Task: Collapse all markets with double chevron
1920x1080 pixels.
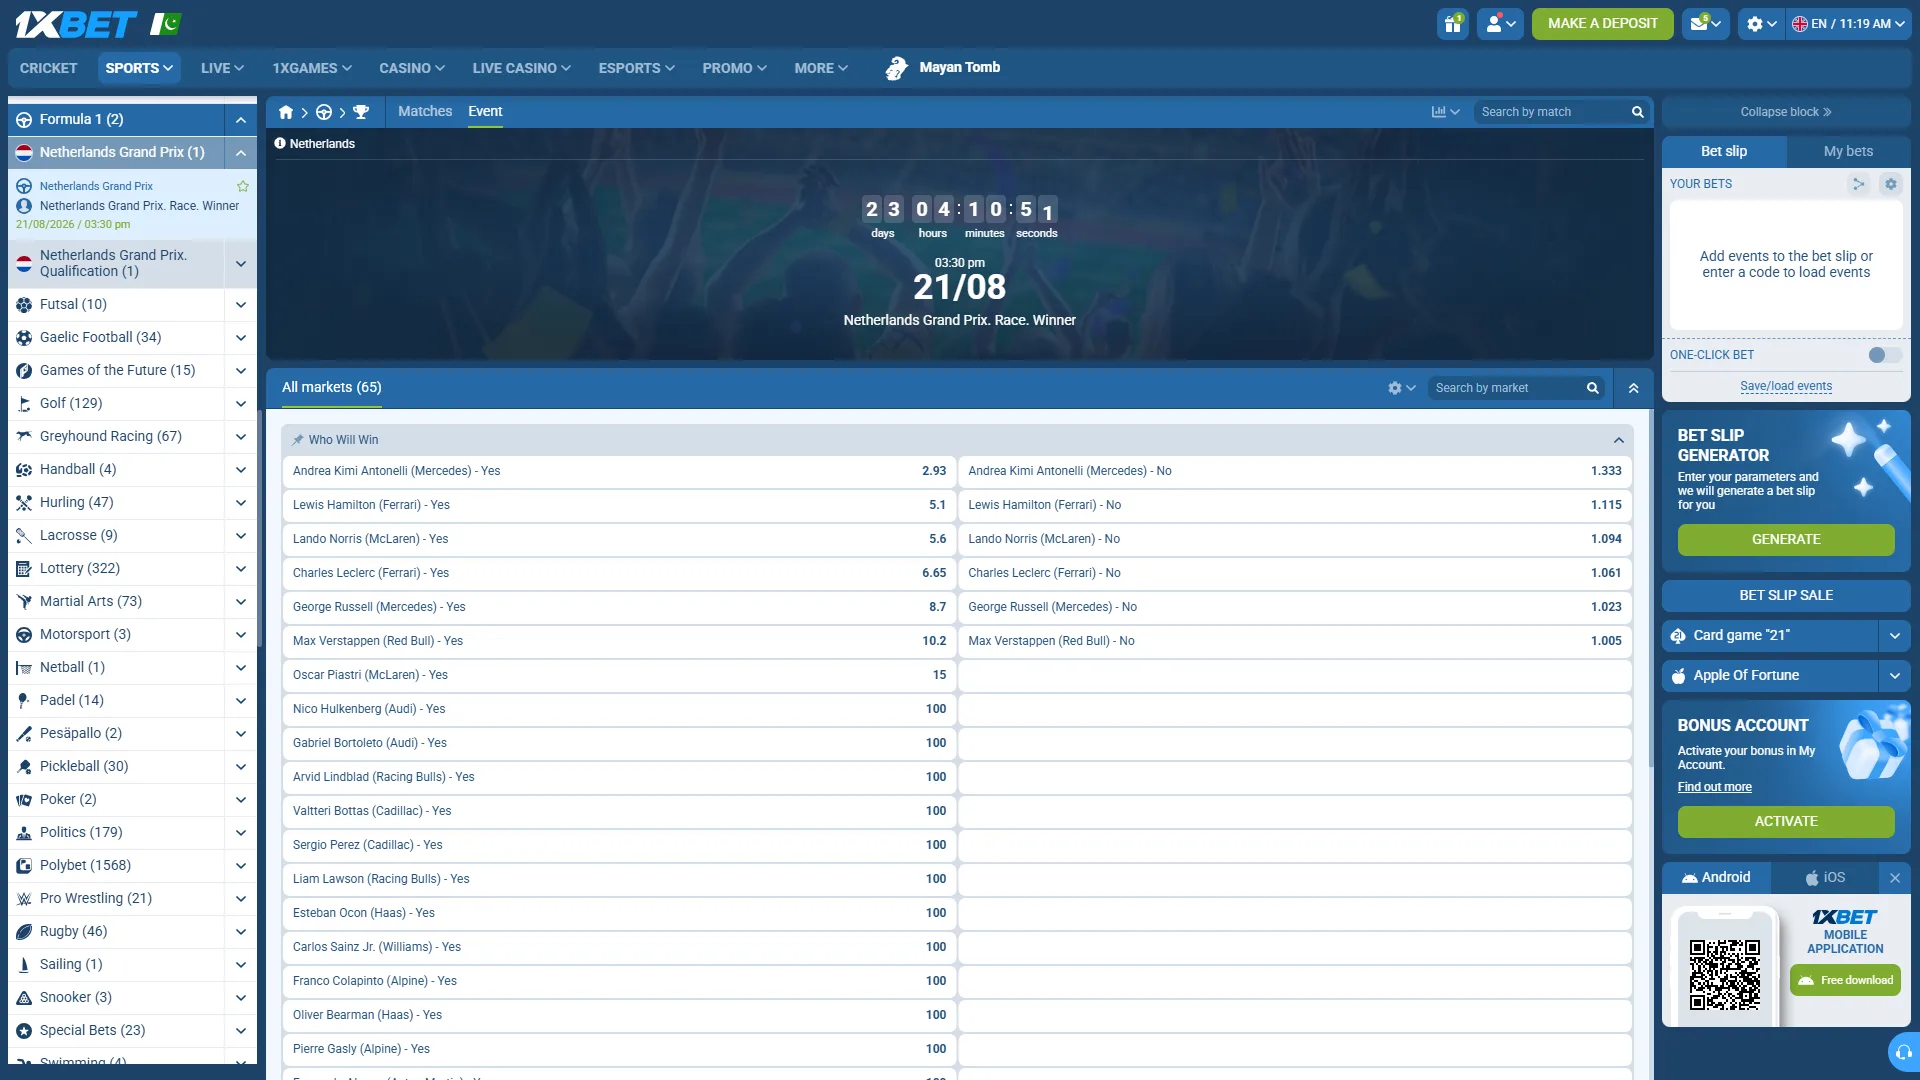Action: click(x=1634, y=388)
